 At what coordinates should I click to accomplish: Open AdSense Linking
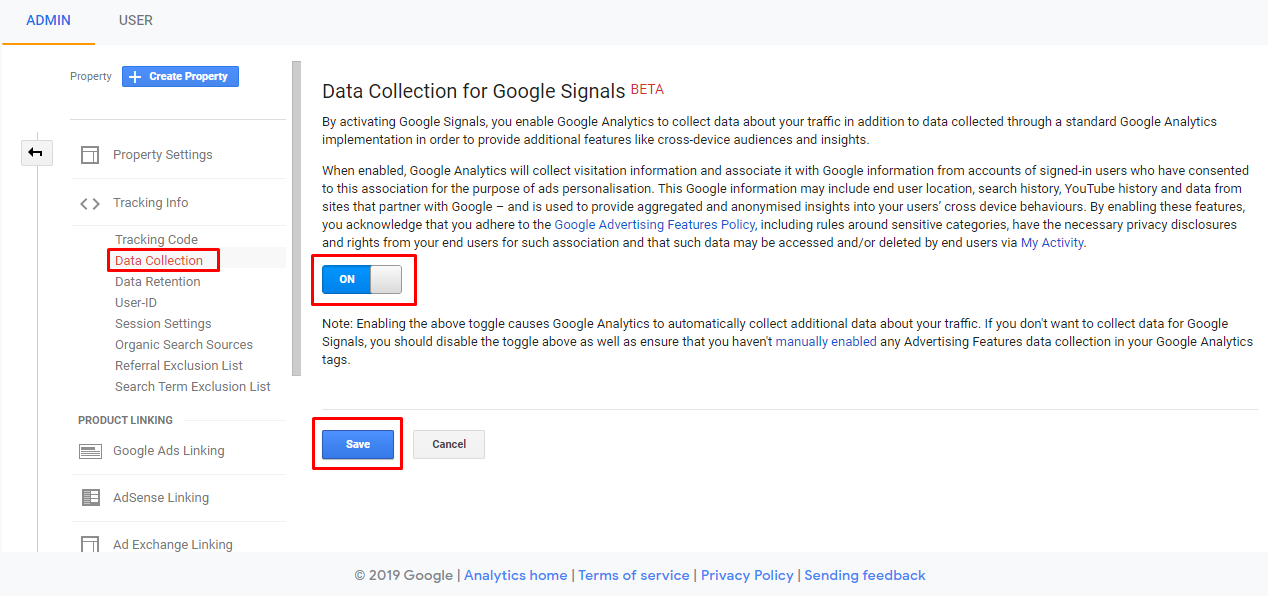click(x=161, y=498)
